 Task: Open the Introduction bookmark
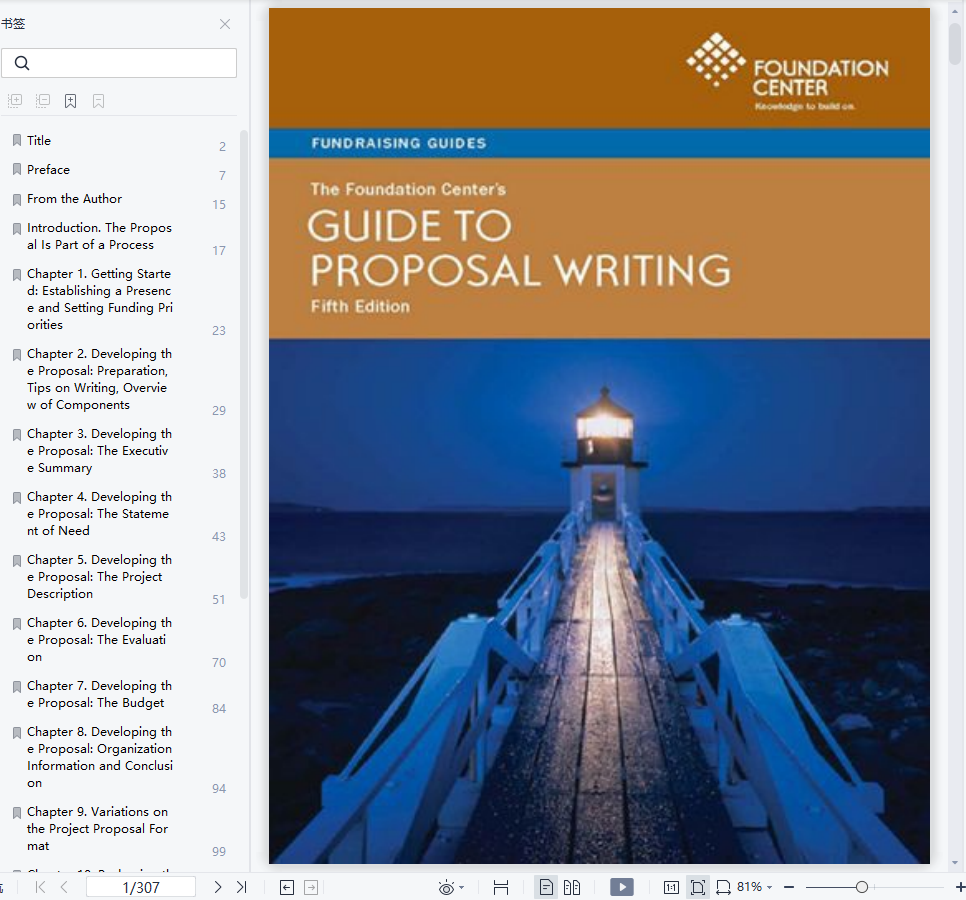coord(99,236)
